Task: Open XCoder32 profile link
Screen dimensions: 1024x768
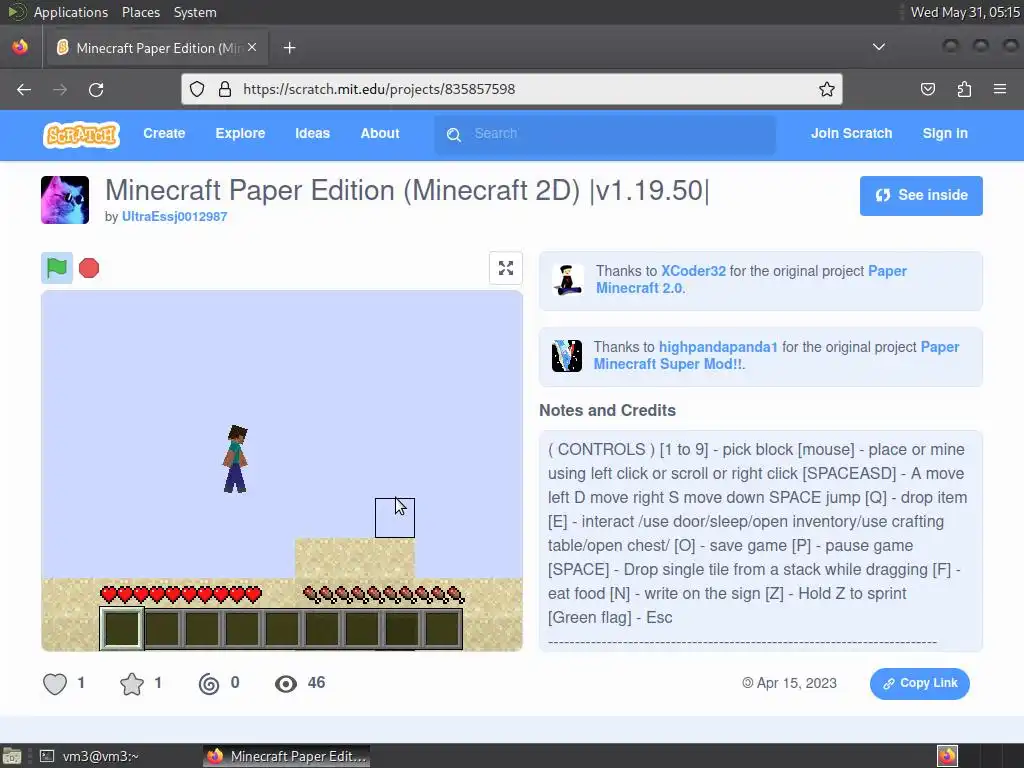Action: [694, 271]
